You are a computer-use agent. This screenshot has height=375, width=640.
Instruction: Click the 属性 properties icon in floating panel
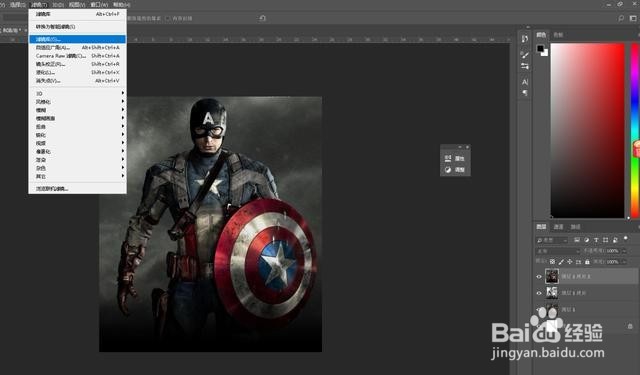coord(448,158)
